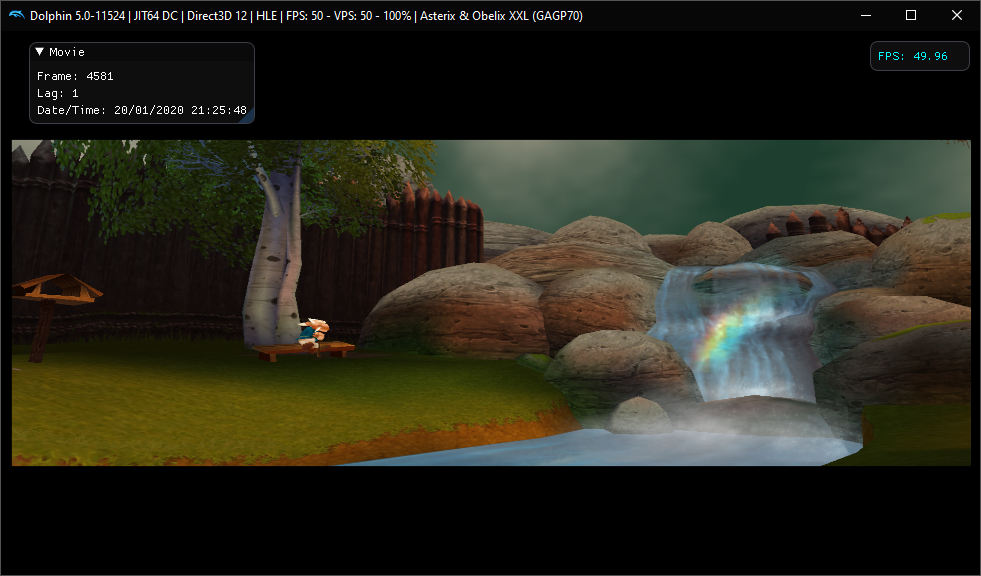
Task: Click the Date/Time 20/01/2020 21:25:48 line
Action: point(142,110)
